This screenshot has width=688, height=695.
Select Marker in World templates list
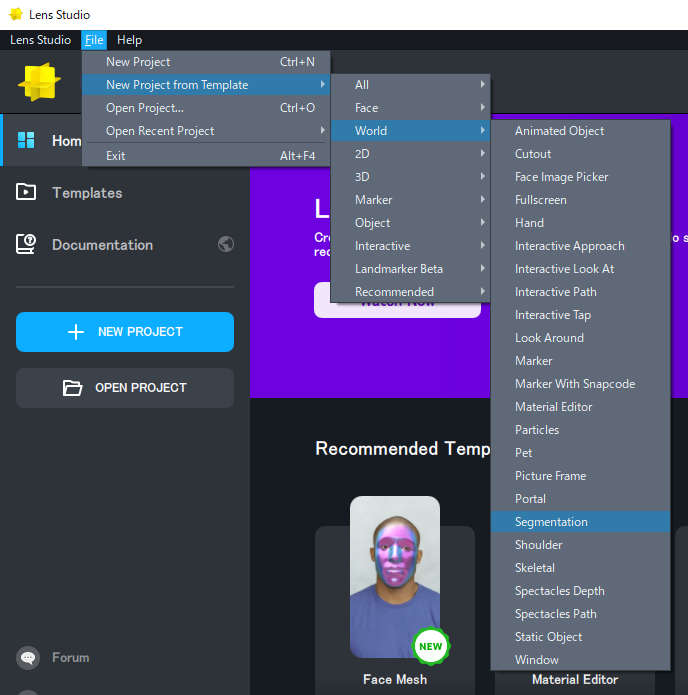pos(580,361)
